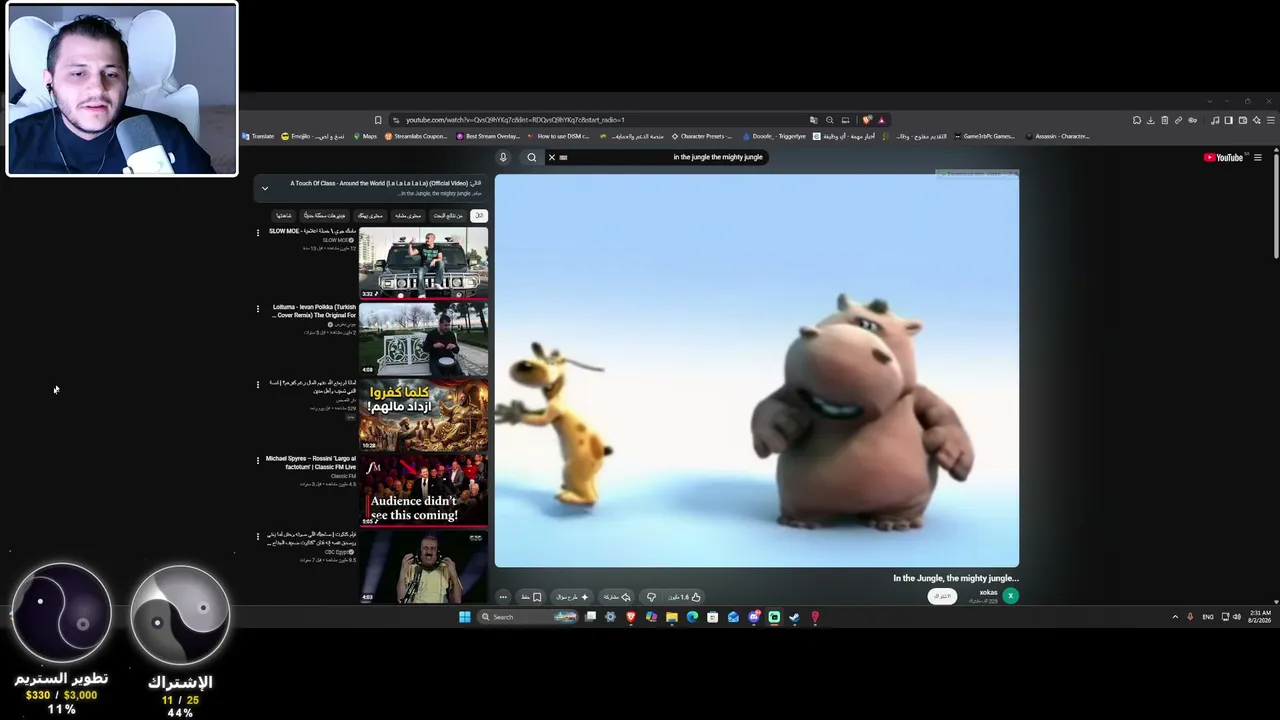Click the share arrow button
Image resolution: width=1280 pixels, height=720 pixels.
point(617,597)
